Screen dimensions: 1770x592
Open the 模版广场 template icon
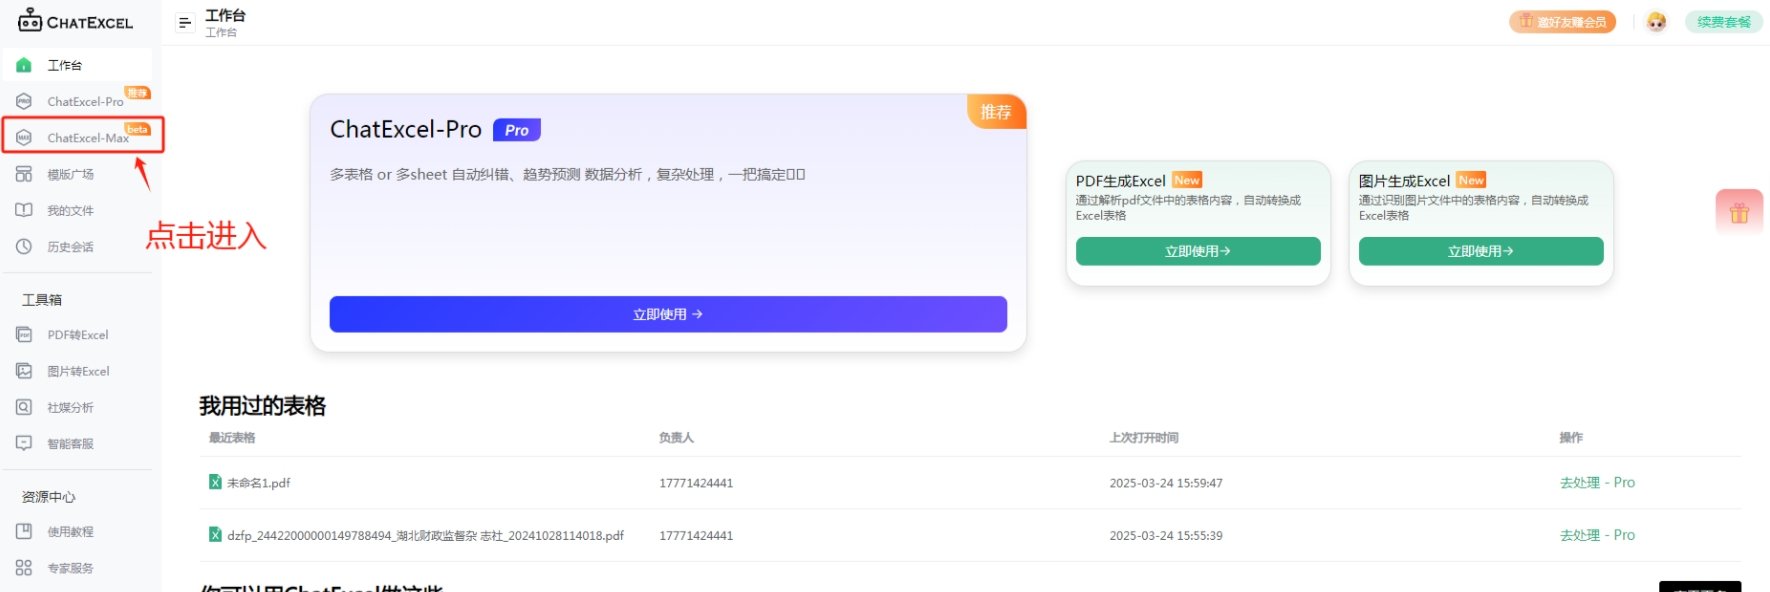click(24, 174)
